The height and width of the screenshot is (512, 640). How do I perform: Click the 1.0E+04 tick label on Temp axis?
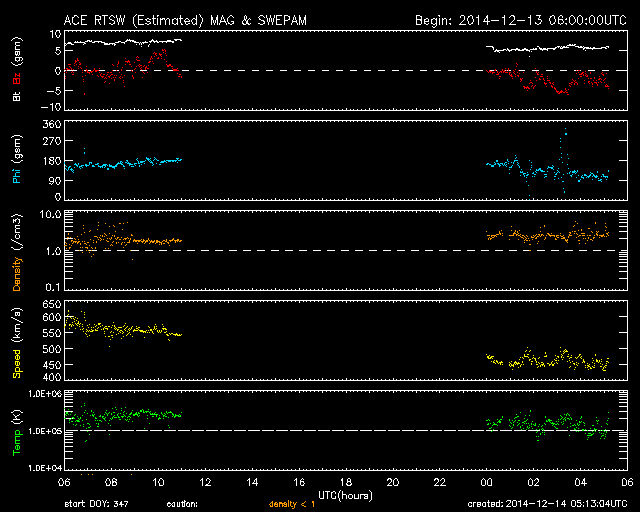tap(44, 468)
